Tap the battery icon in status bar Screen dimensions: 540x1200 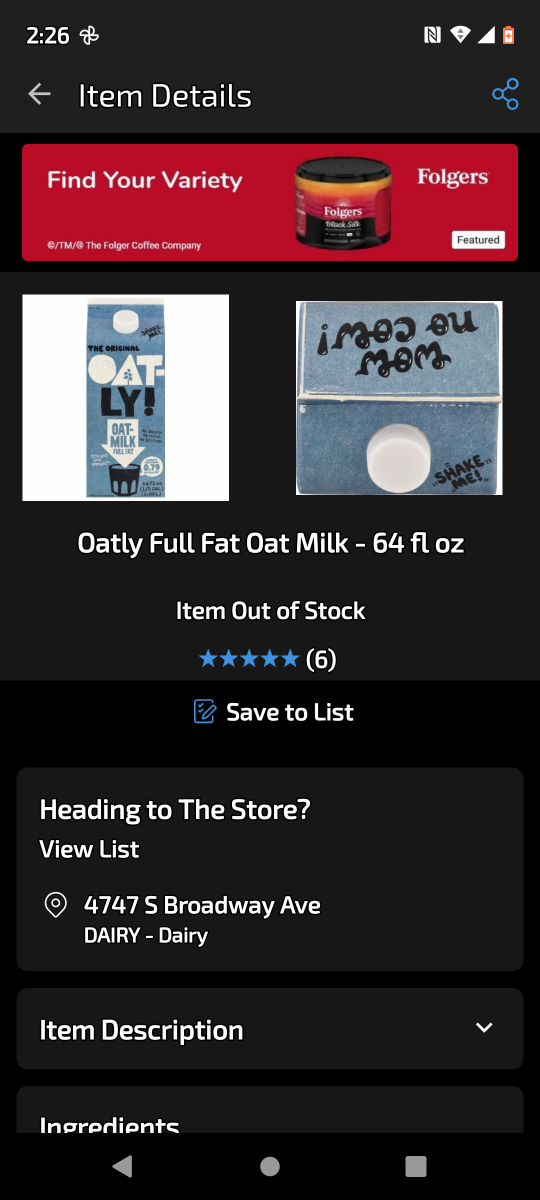508,36
